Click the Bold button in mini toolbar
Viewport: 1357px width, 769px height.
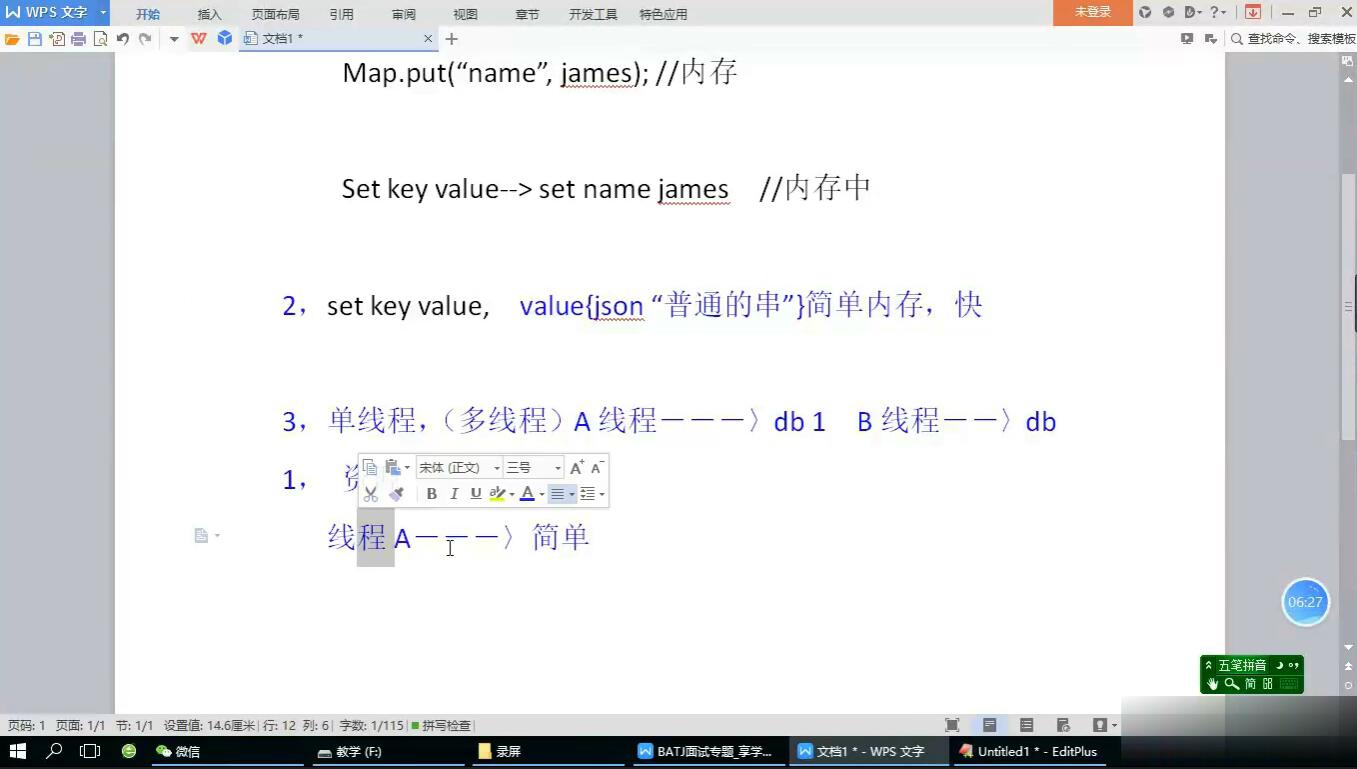[431, 494]
